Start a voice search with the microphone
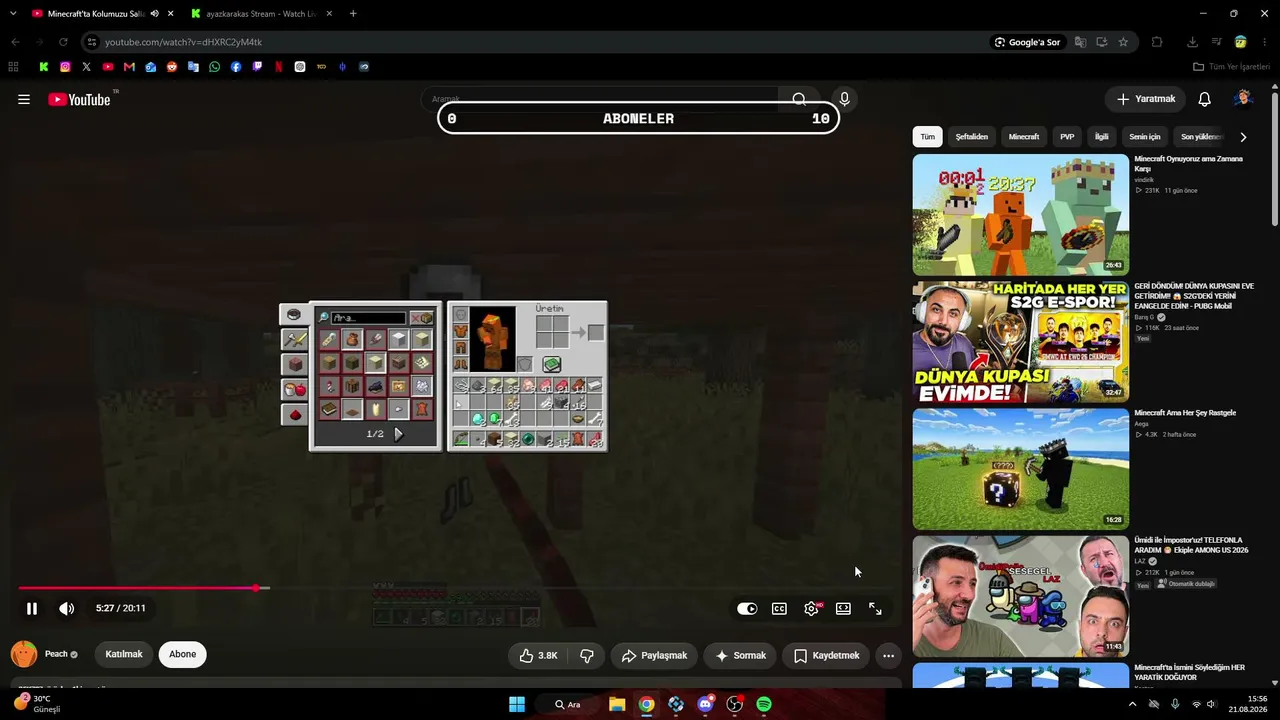The height and width of the screenshot is (720, 1280). [844, 99]
